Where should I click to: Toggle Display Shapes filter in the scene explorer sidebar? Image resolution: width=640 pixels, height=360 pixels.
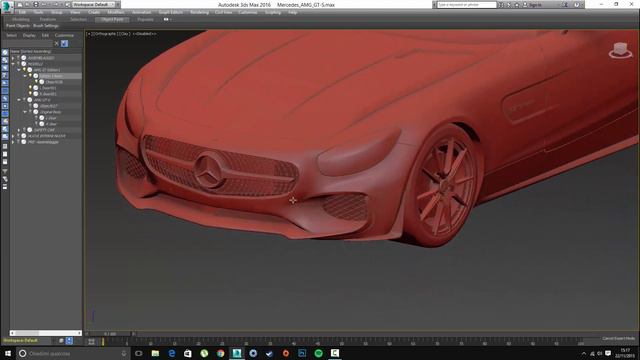(5, 60)
